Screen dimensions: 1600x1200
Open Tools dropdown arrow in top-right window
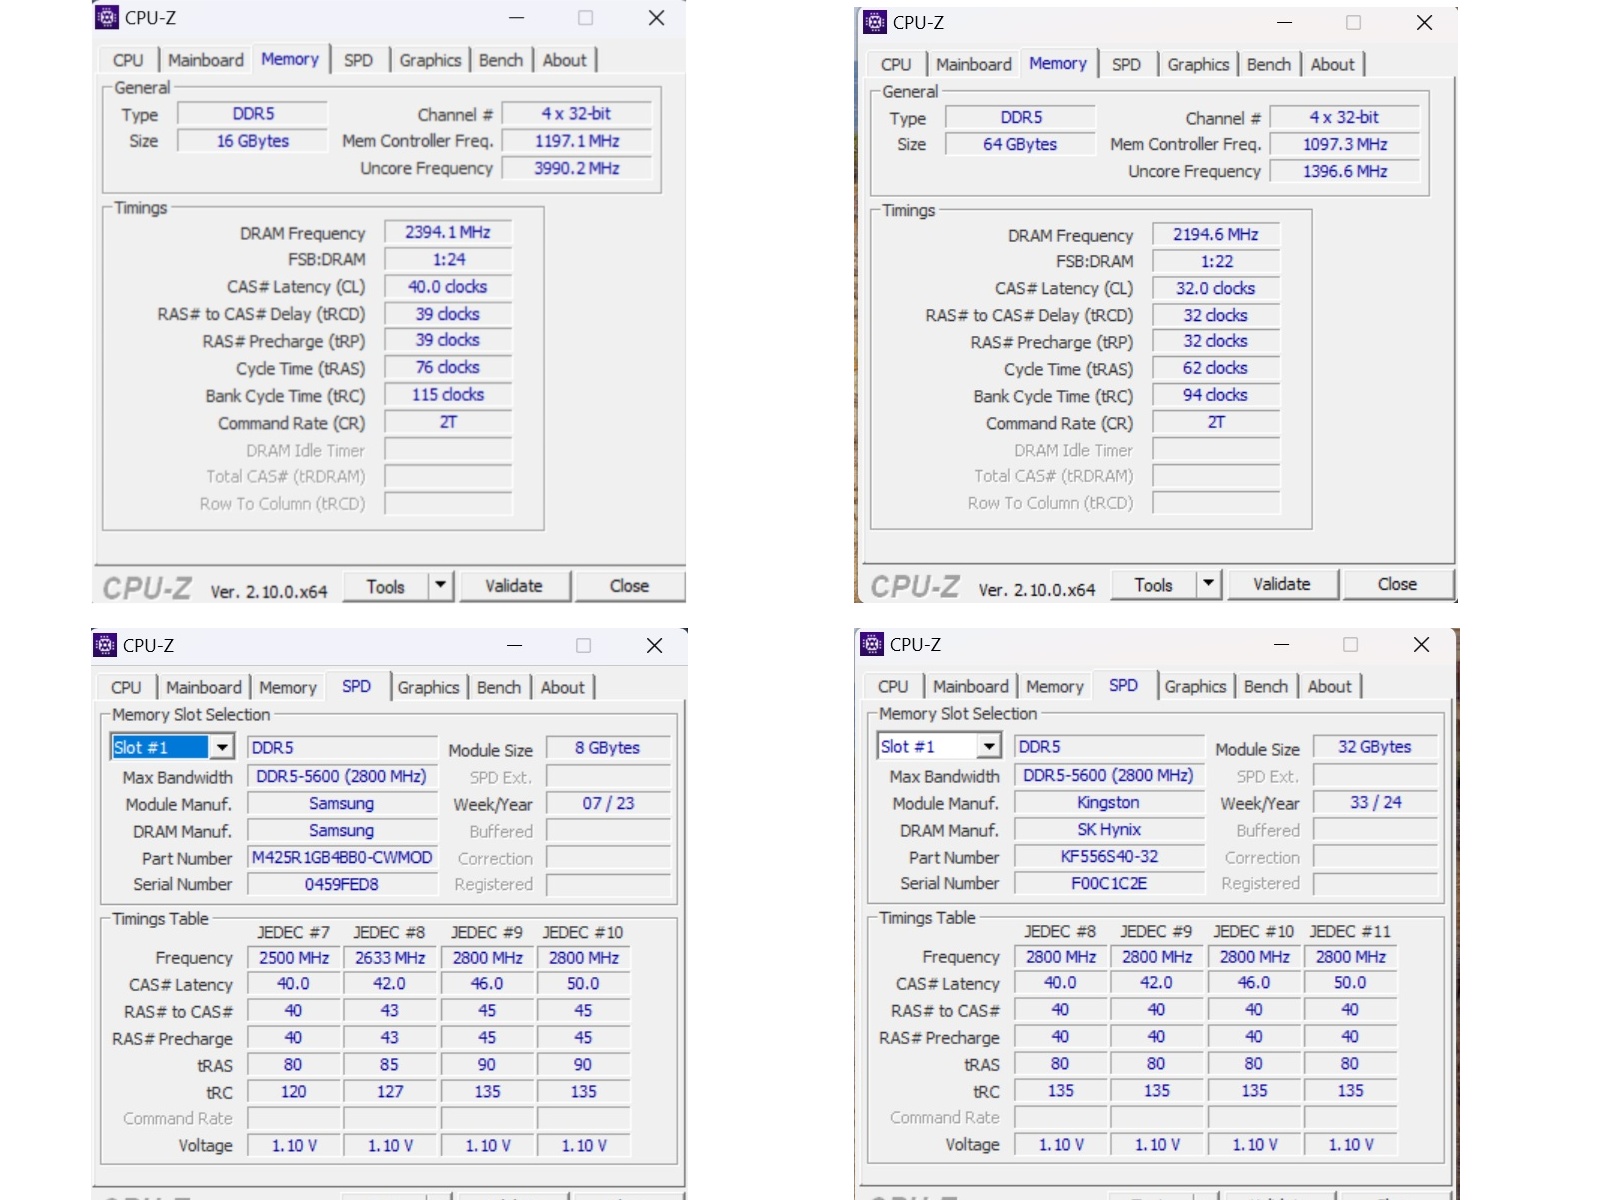pyautogui.click(x=1208, y=583)
